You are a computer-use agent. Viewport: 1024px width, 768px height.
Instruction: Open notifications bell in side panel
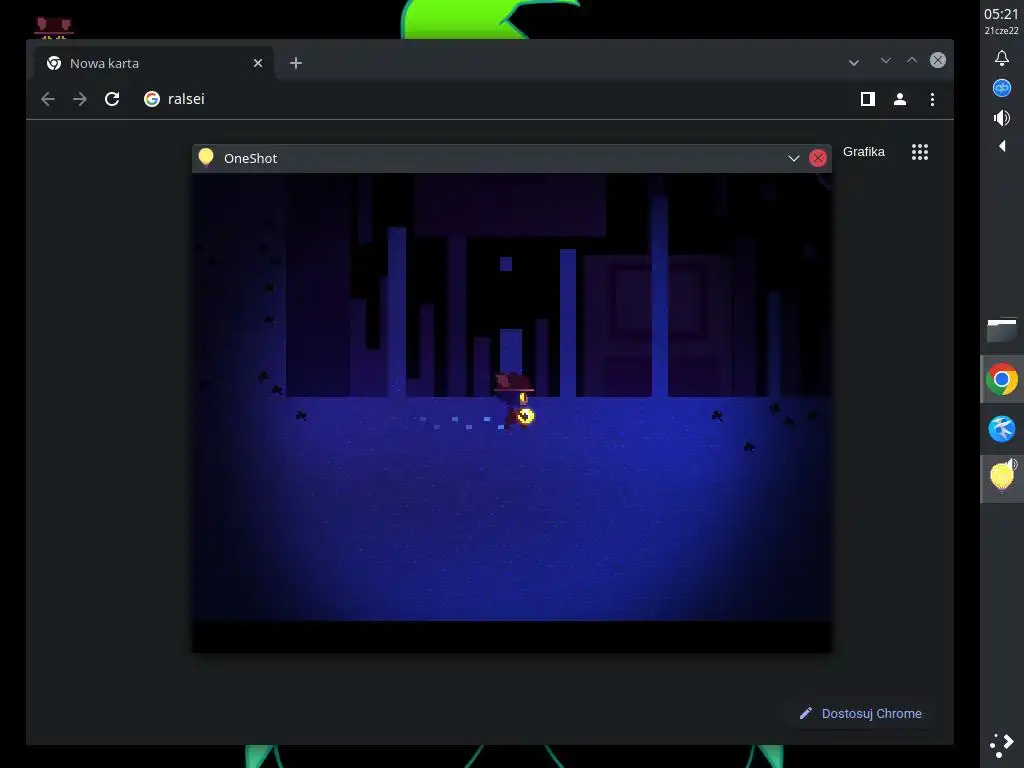click(1002, 58)
